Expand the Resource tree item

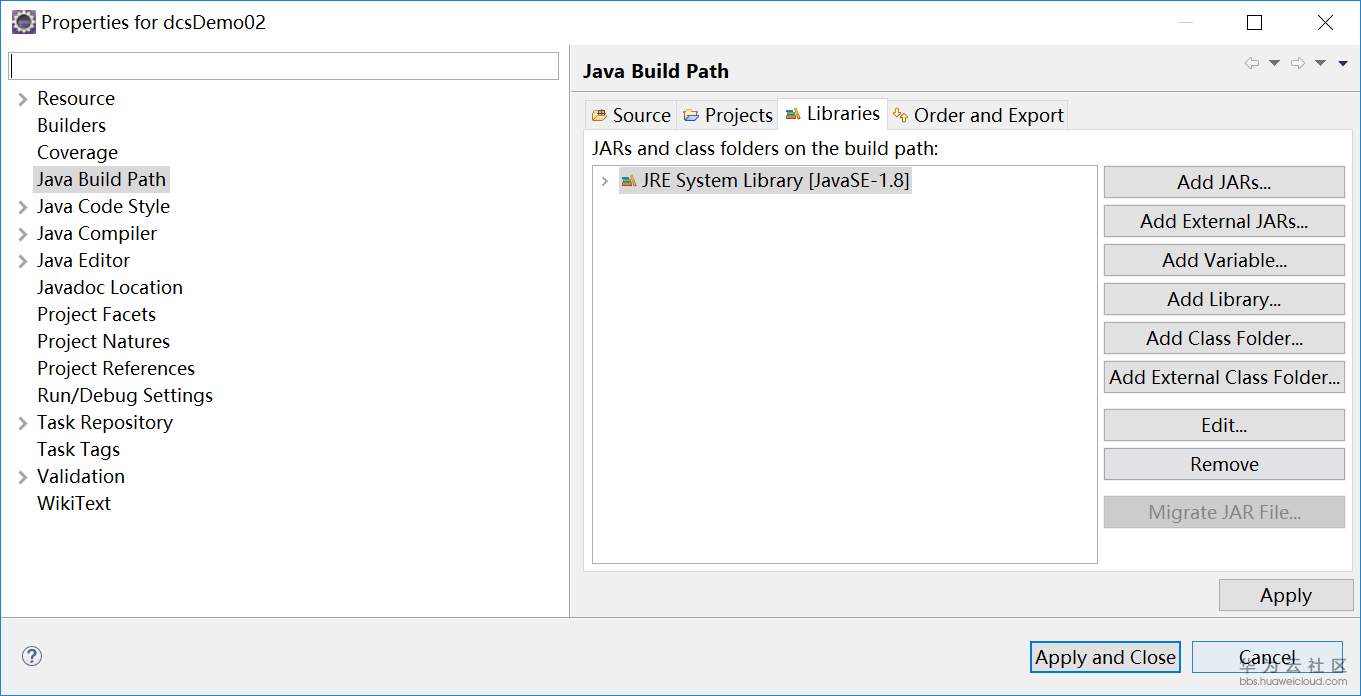23,99
